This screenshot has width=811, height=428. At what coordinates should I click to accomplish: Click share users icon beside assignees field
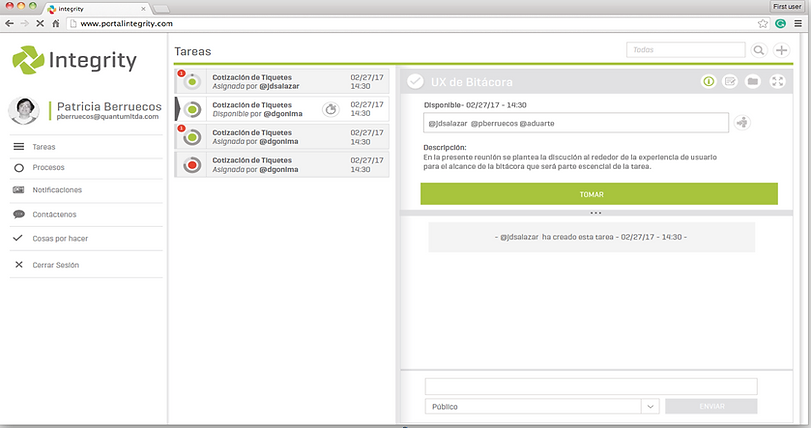pyautogui.click(x=742, y=123)
